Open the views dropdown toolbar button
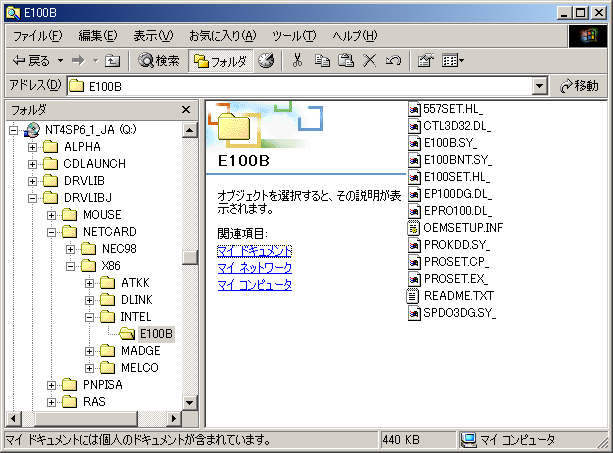Screen dimensions: 613x453 [x=453, y=61]
